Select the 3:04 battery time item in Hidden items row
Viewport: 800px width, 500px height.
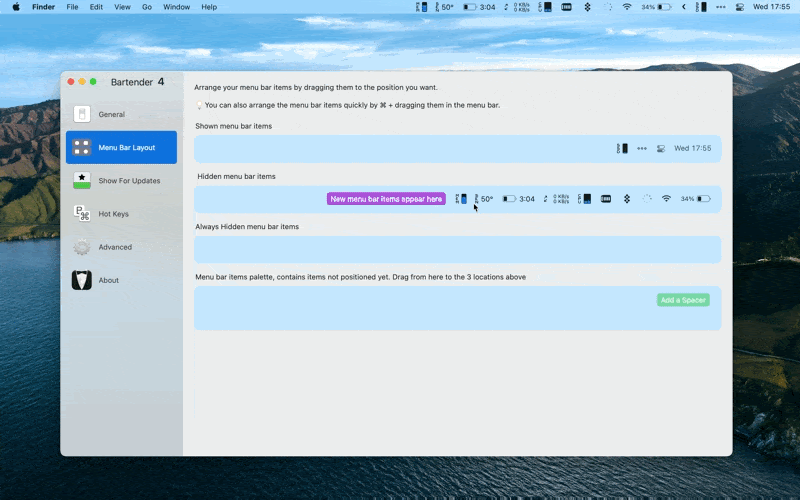tap(519, 199)
